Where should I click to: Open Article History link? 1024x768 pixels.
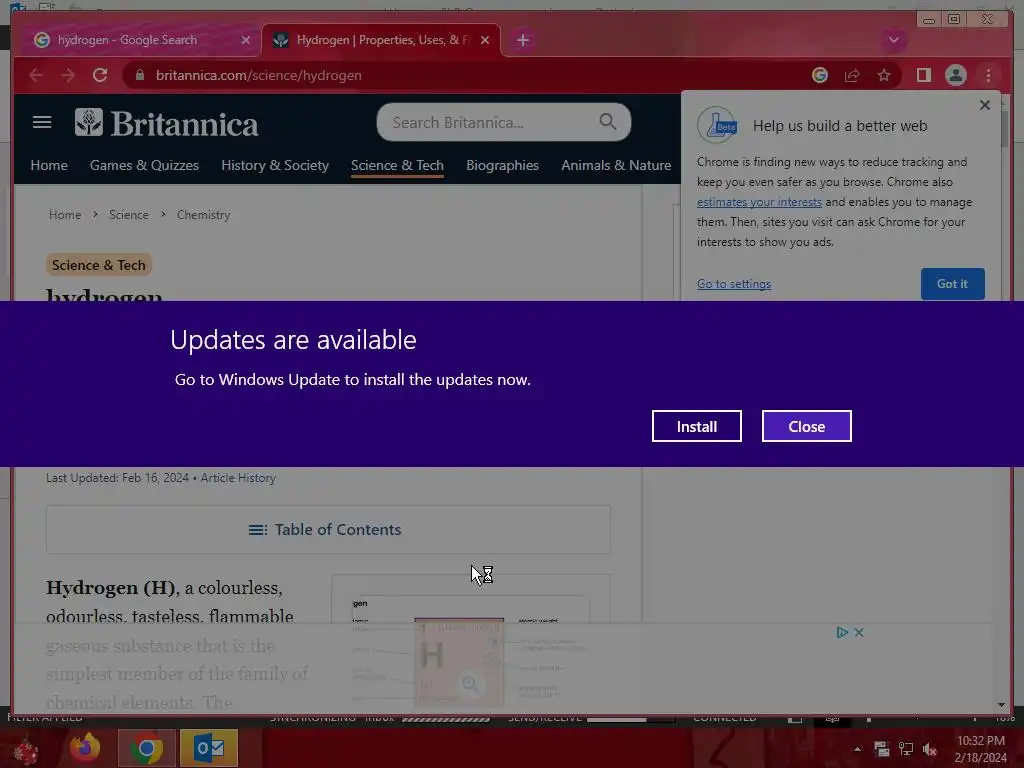click(x=238, y=478)
